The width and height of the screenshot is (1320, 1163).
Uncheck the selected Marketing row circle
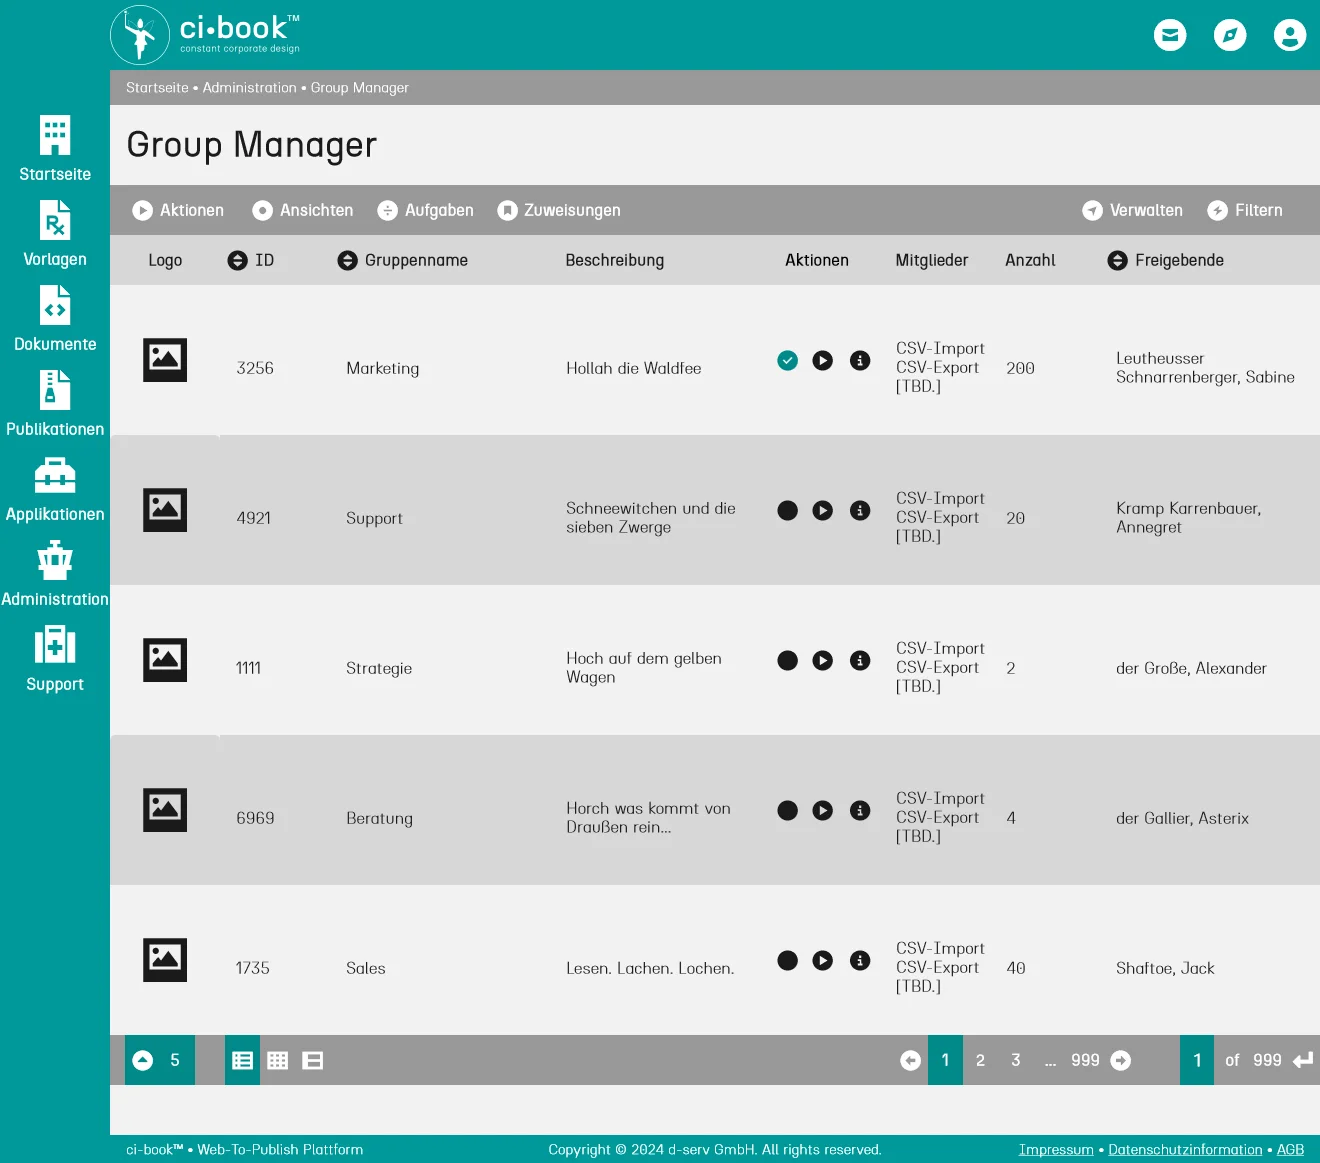point(788,360)
